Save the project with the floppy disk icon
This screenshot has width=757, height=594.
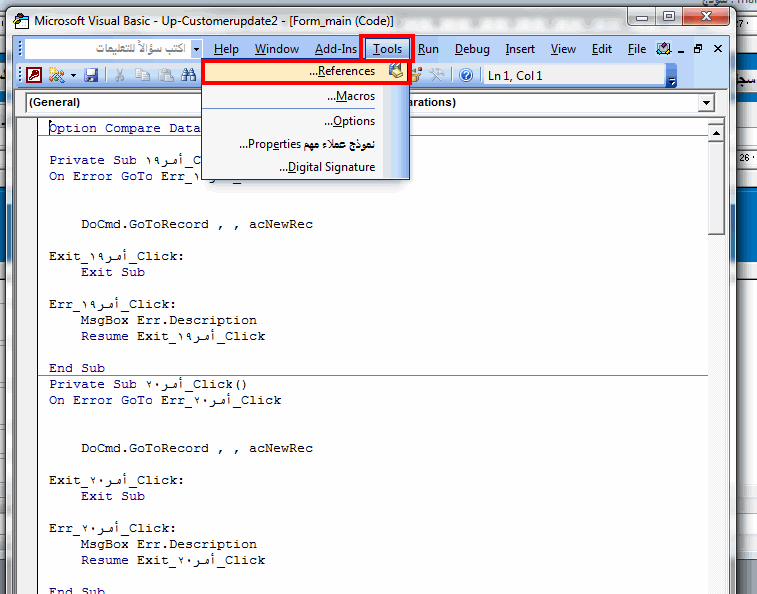pos(91,75)
